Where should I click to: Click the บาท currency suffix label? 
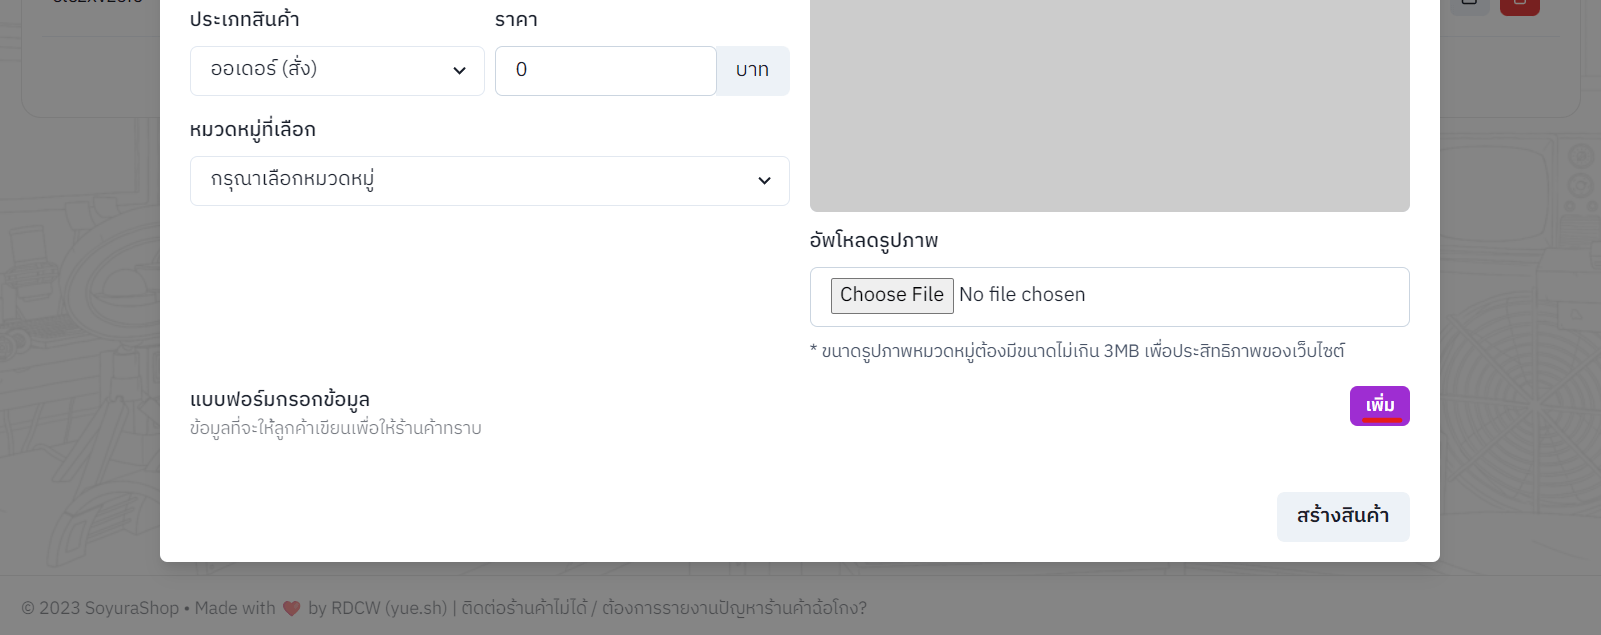[752, 70]
